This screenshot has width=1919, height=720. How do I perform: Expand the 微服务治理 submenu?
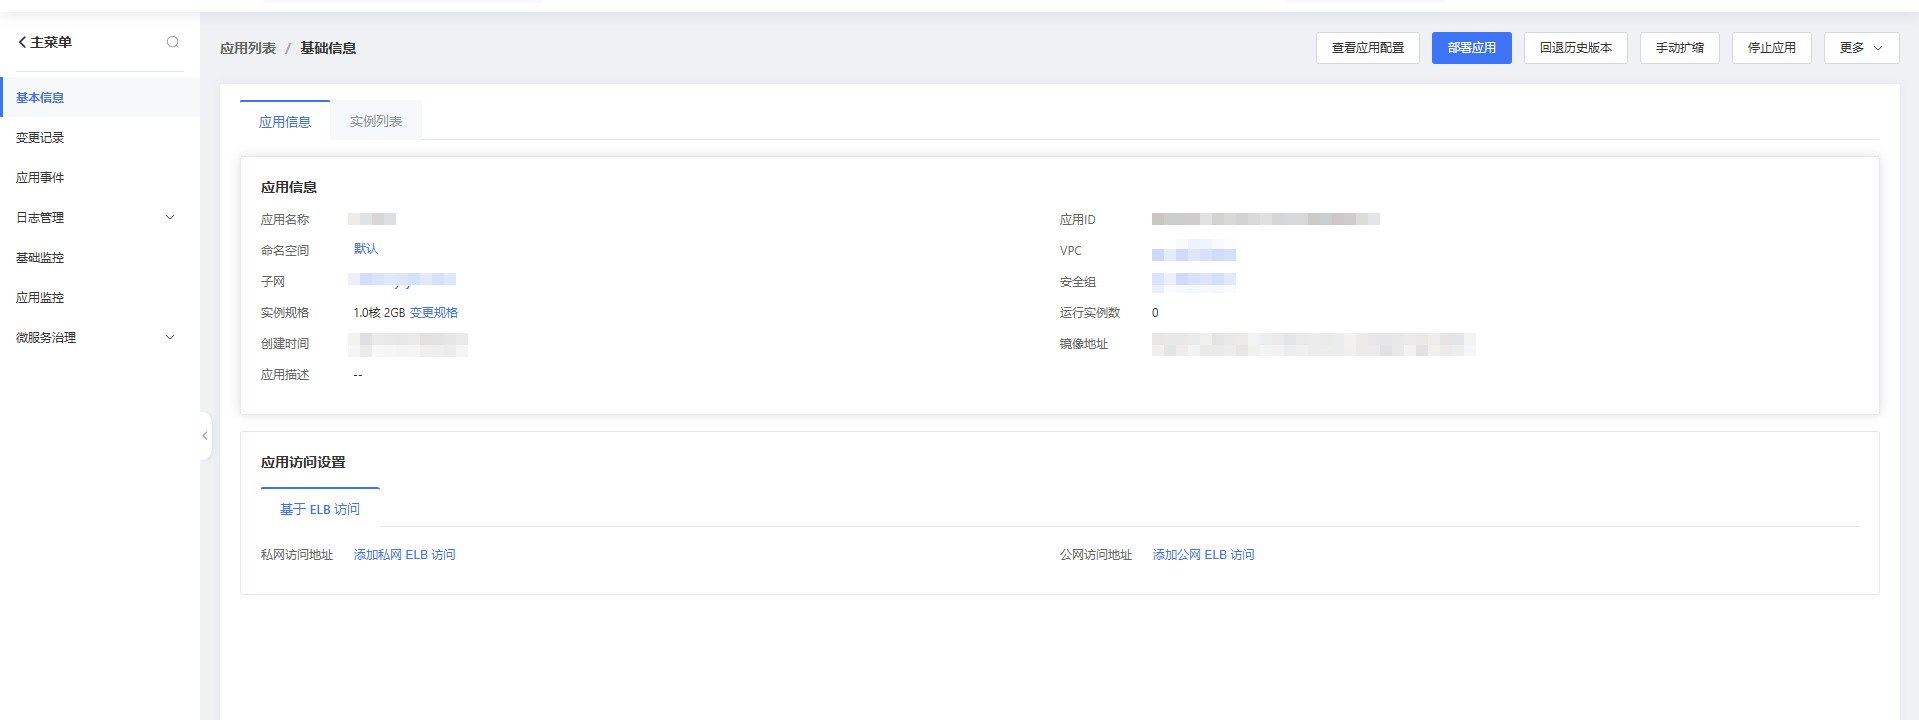coord(170,338)
